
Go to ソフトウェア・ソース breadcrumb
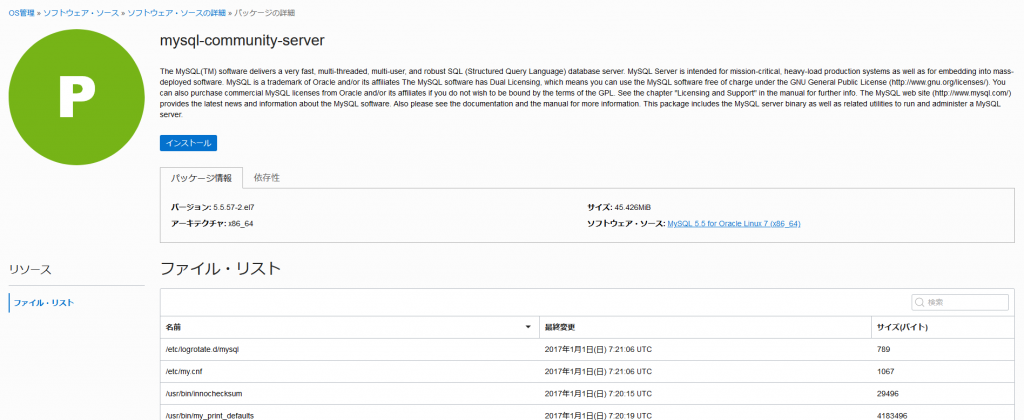pos(81,12)
